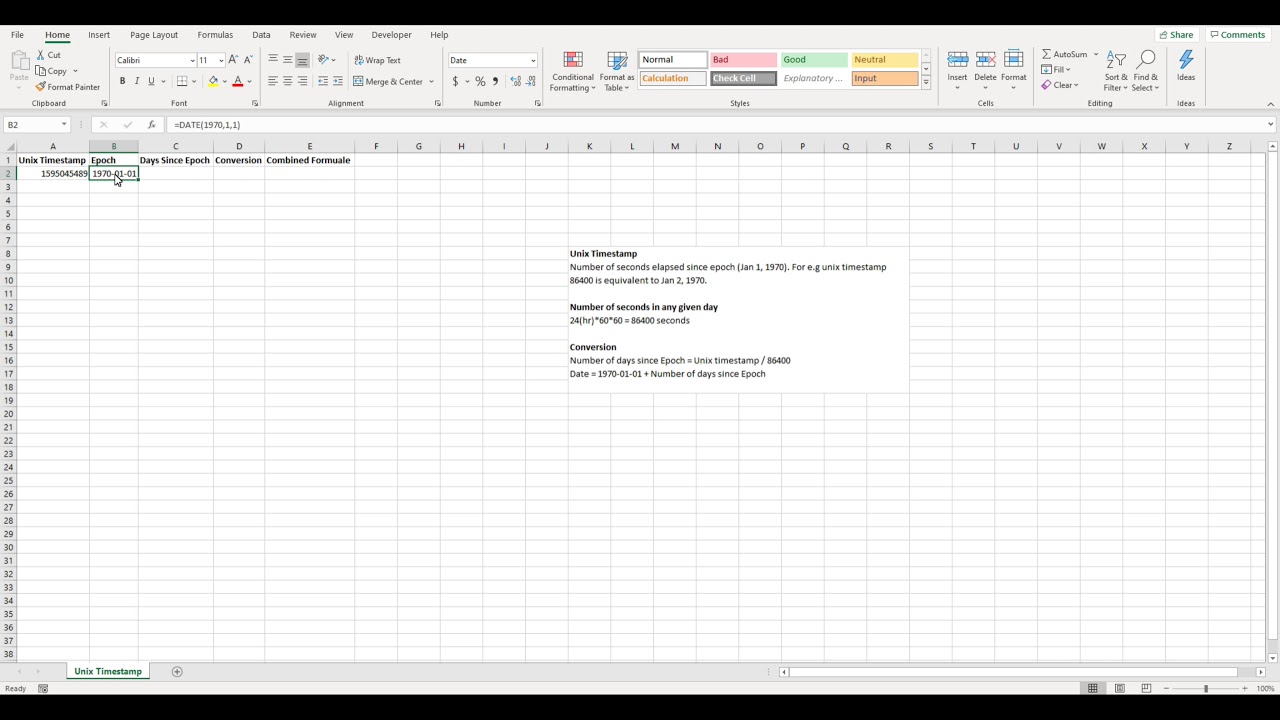Click the Orientation text angle icon
Image resolution: width=1280 pixels, height=720 pixels.
[x=324, y=60]
